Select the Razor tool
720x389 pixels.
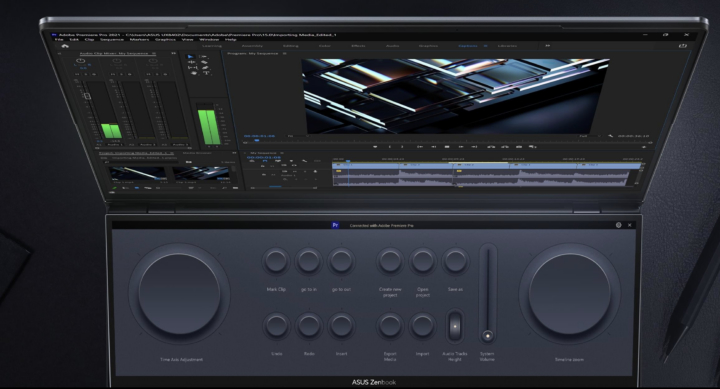(204, 62)
